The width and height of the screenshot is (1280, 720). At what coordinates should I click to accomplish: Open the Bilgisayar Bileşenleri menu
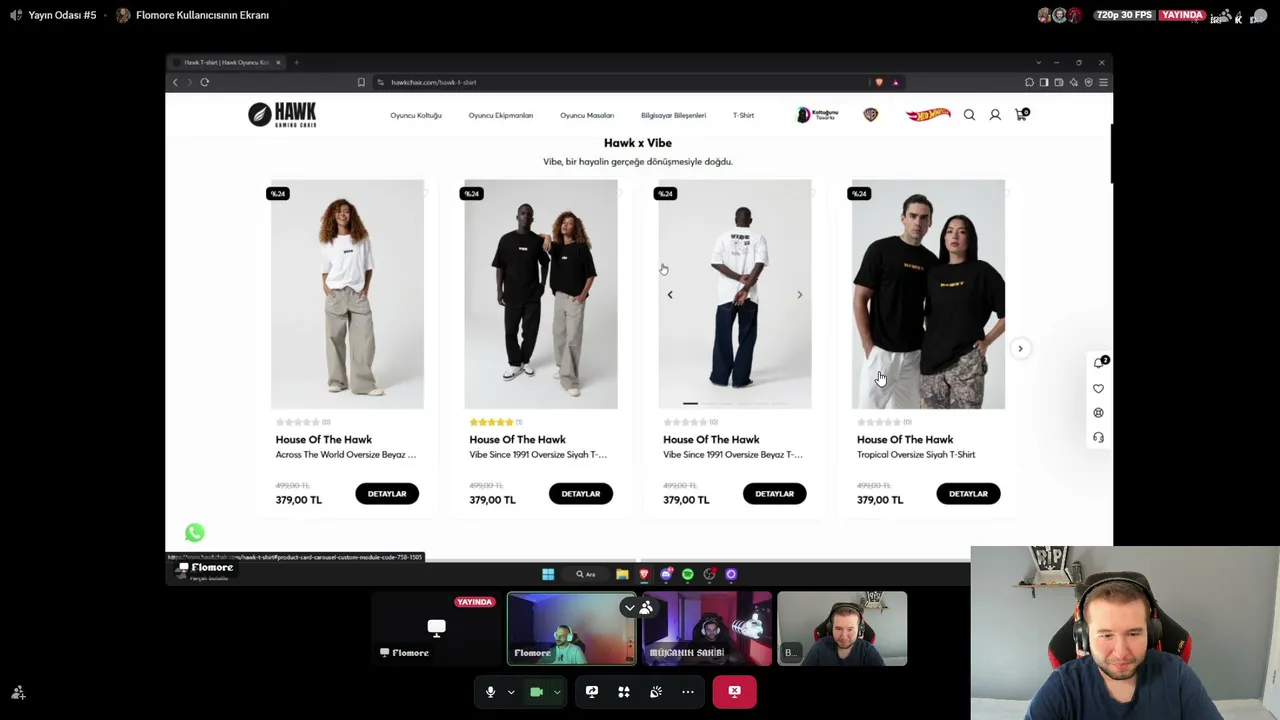[x=673, y=115]
